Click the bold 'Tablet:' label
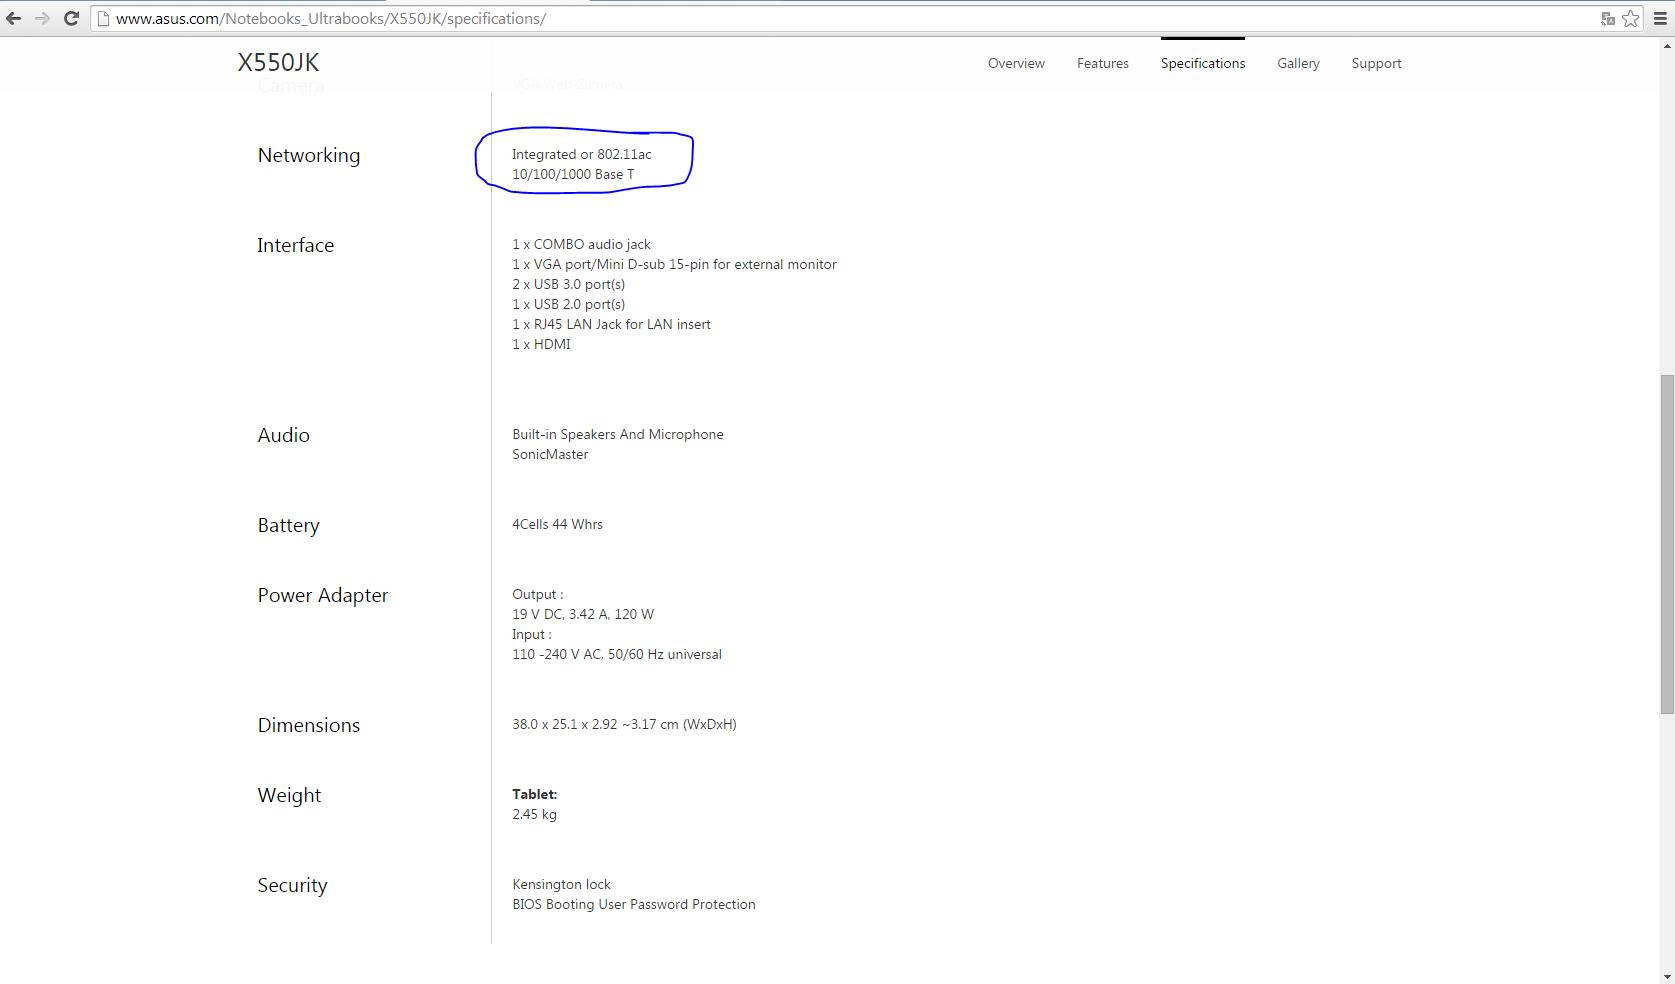Image resolution: width=1675 pixels, height=984 pixels. point(535,794)
